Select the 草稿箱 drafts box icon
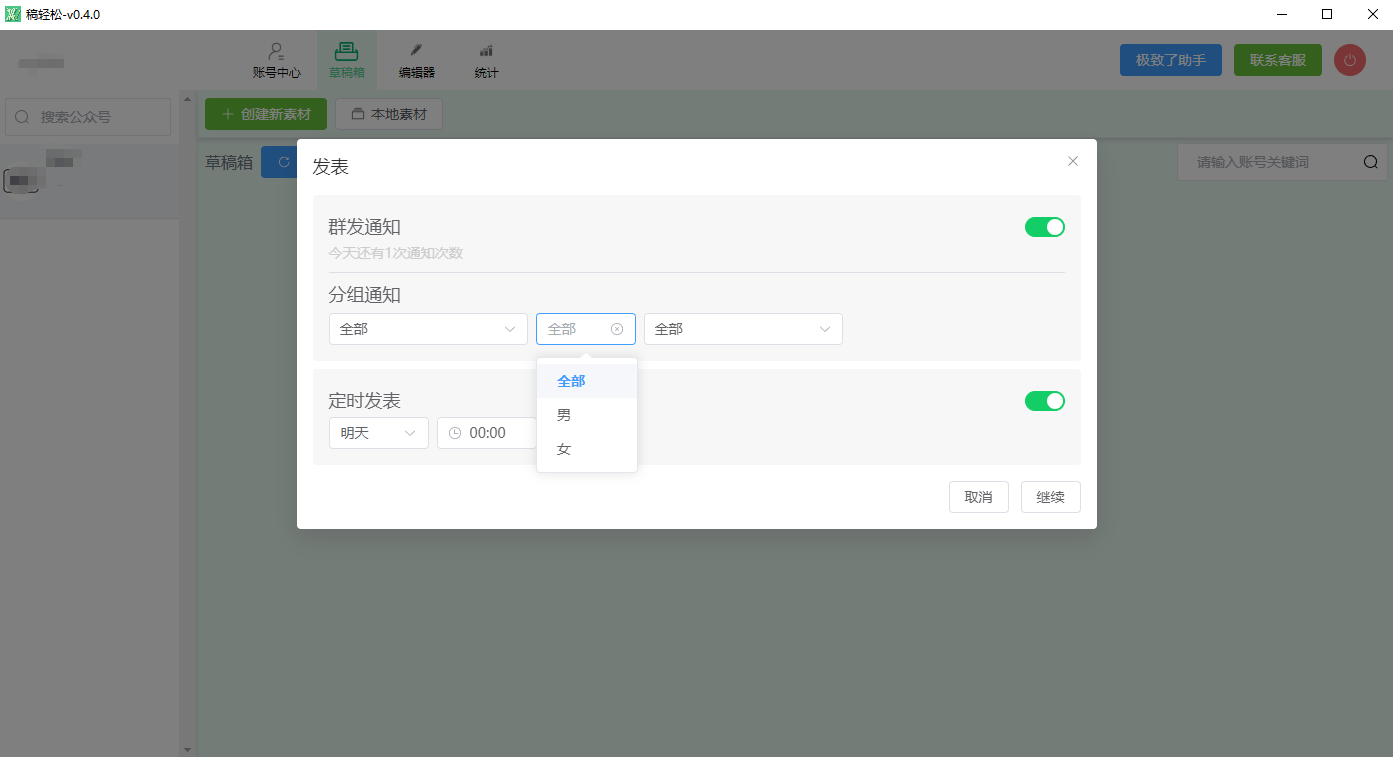 [x=346, y=53]
